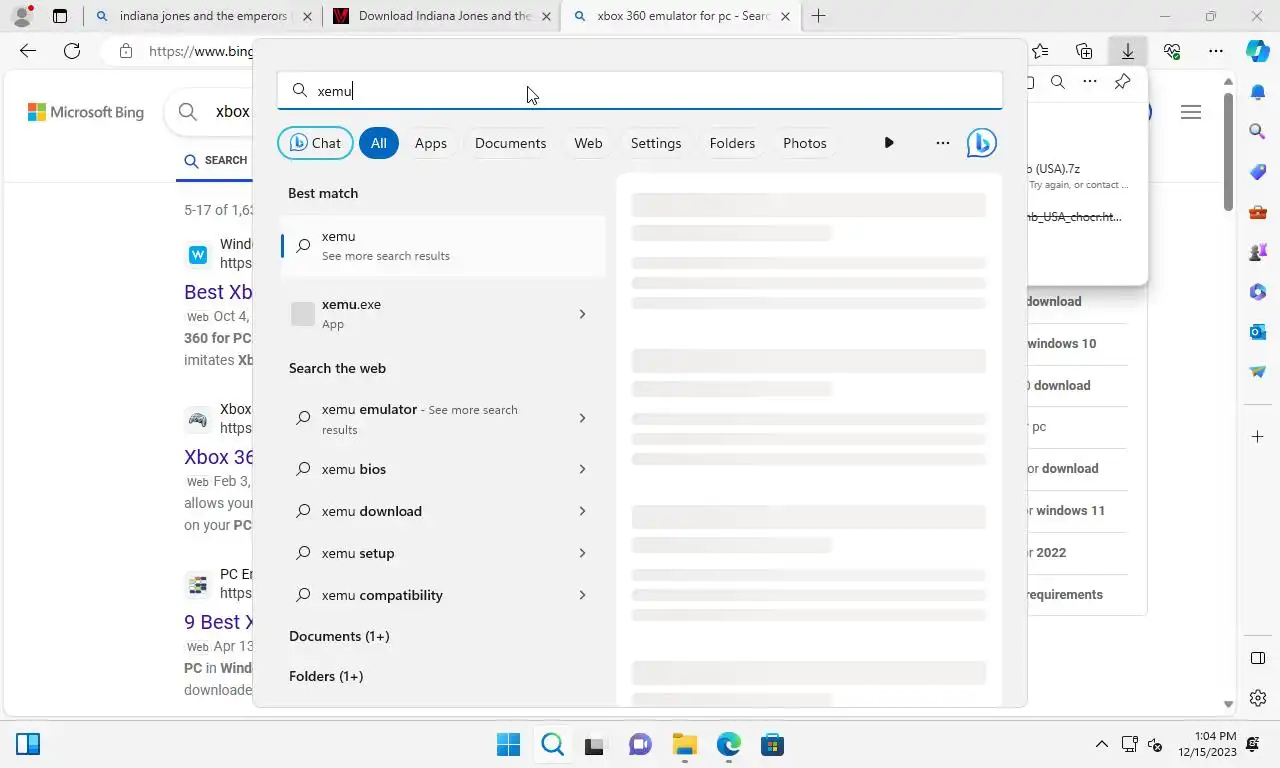Open the sidebar Drop paper-plane icon
Screen dimensions: 1280x768
(1258, 371)
